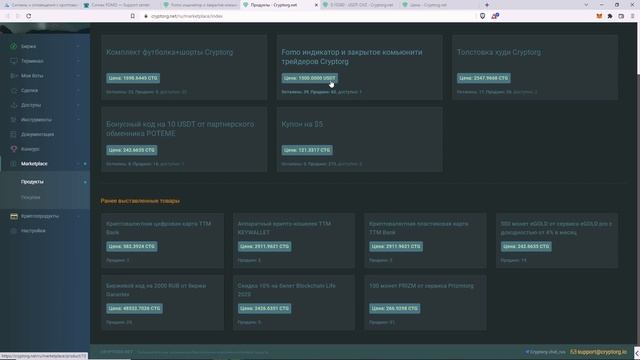Click the Биржа sidebar icon
640x360 pixels.
pos(13,46)
